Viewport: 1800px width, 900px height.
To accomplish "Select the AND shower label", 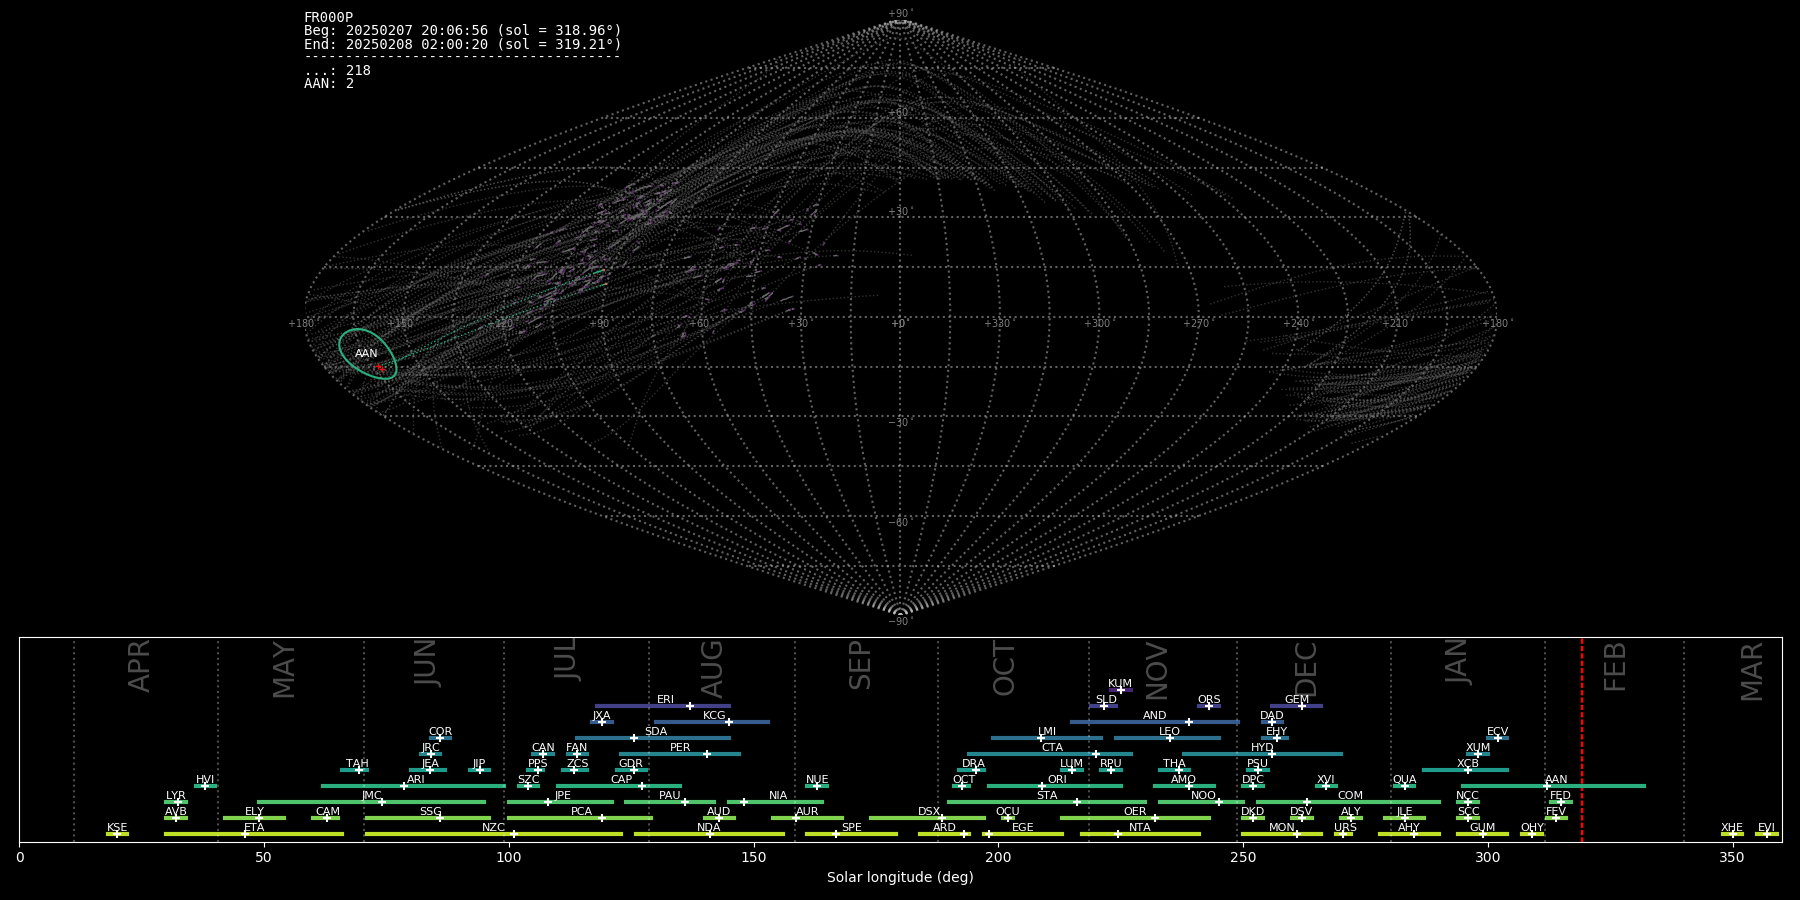I will [x=1154, y=715].
